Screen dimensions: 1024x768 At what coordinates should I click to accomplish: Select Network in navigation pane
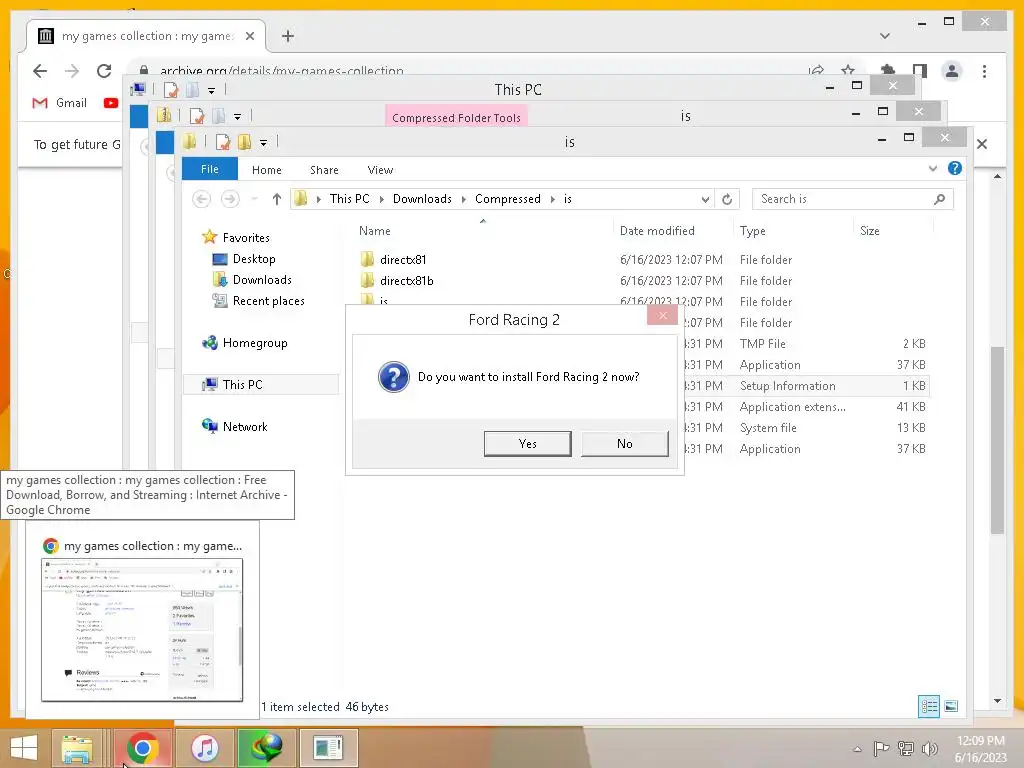pos(245,426)
